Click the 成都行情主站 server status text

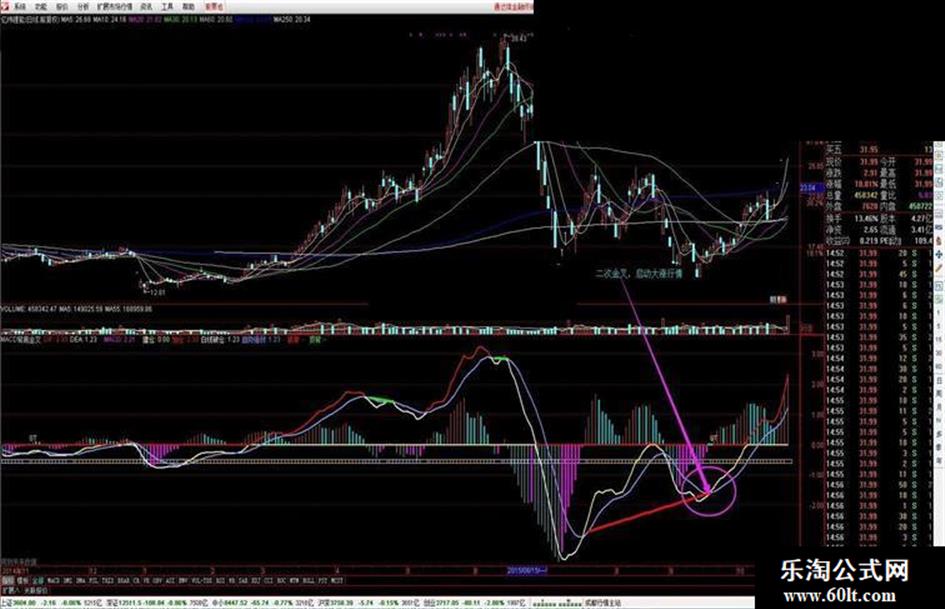[x=603, y=602]
